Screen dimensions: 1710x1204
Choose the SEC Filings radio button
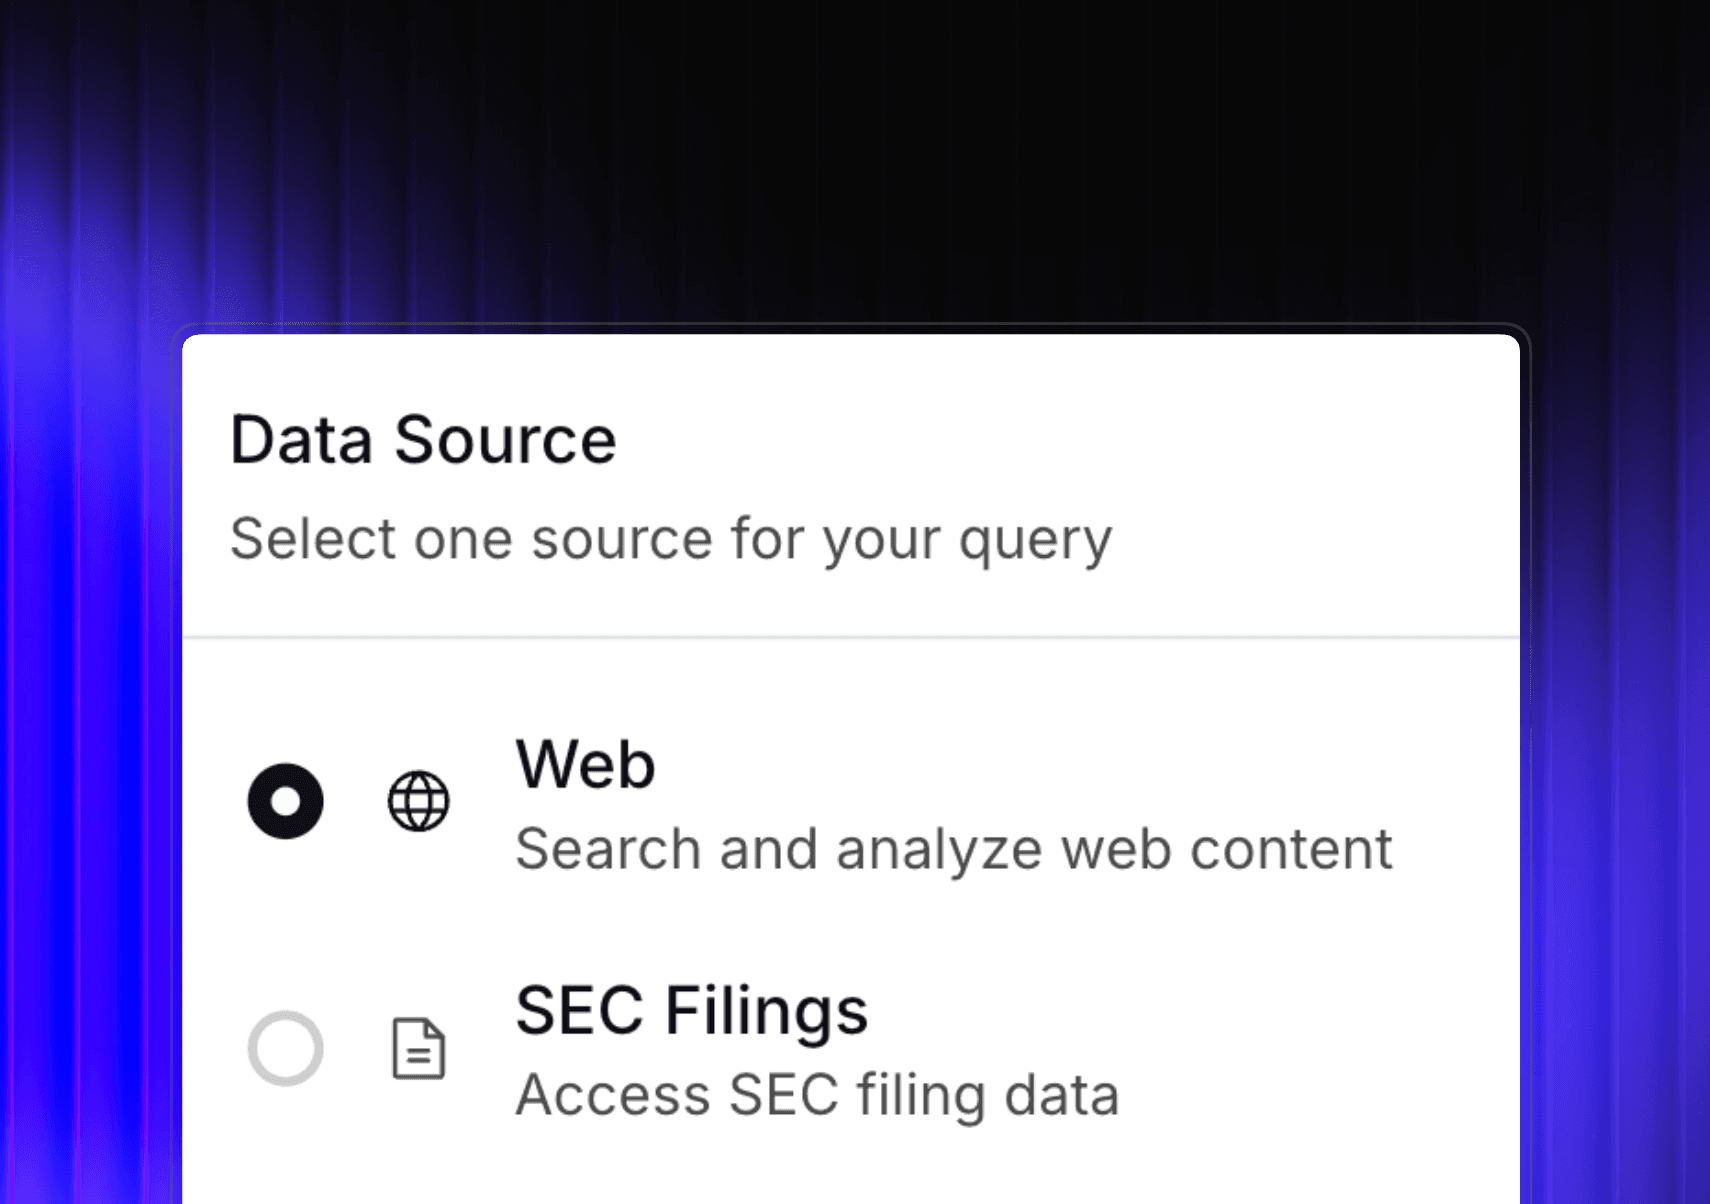(x=285, y=1048)
